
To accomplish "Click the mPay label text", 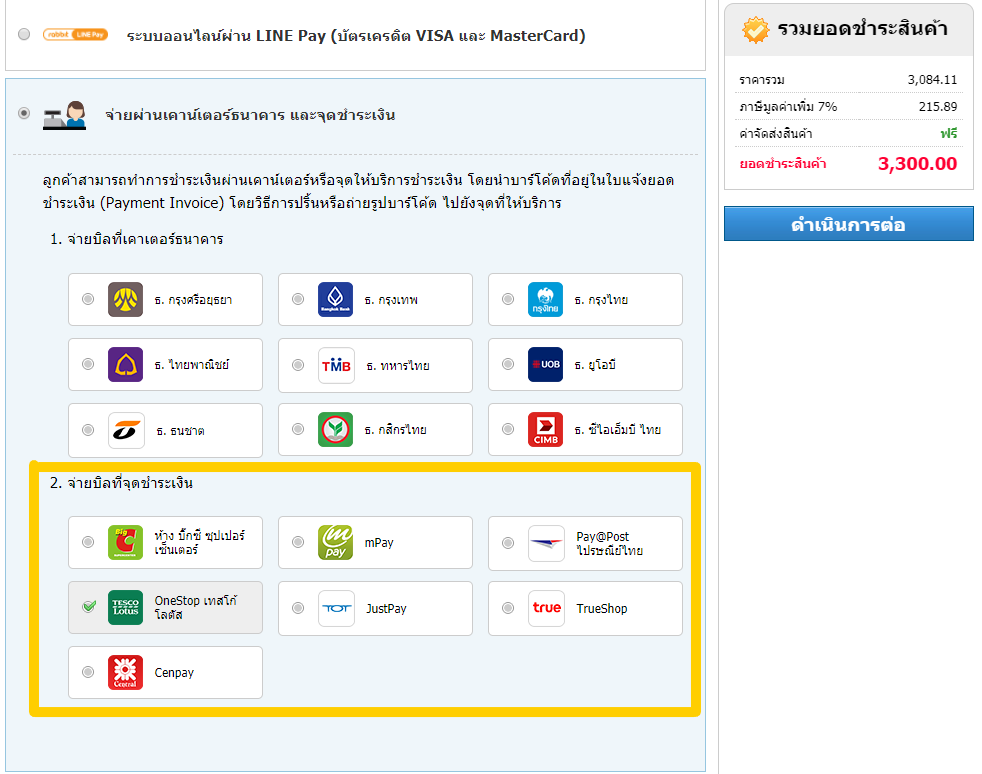I will (379, 543).
